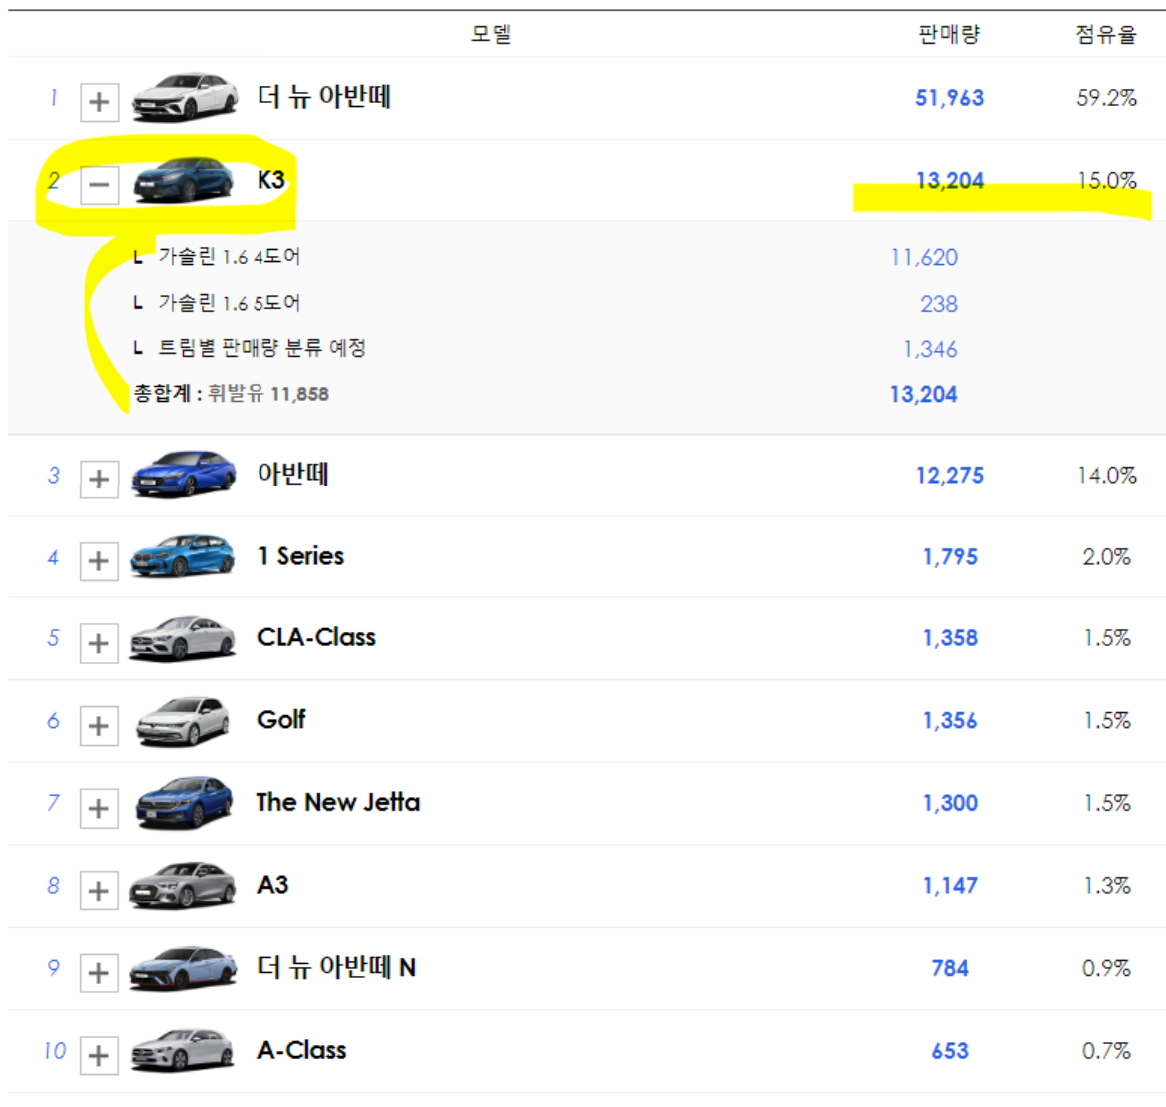Select sales figure 1,300
The image size is (1166, 1107).
pos(950,803)
